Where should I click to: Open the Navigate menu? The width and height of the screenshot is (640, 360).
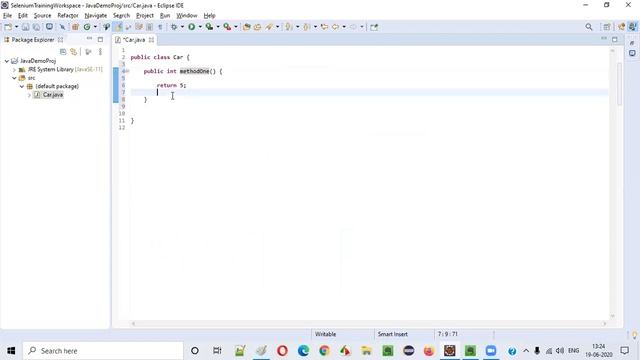coord(96,16)
